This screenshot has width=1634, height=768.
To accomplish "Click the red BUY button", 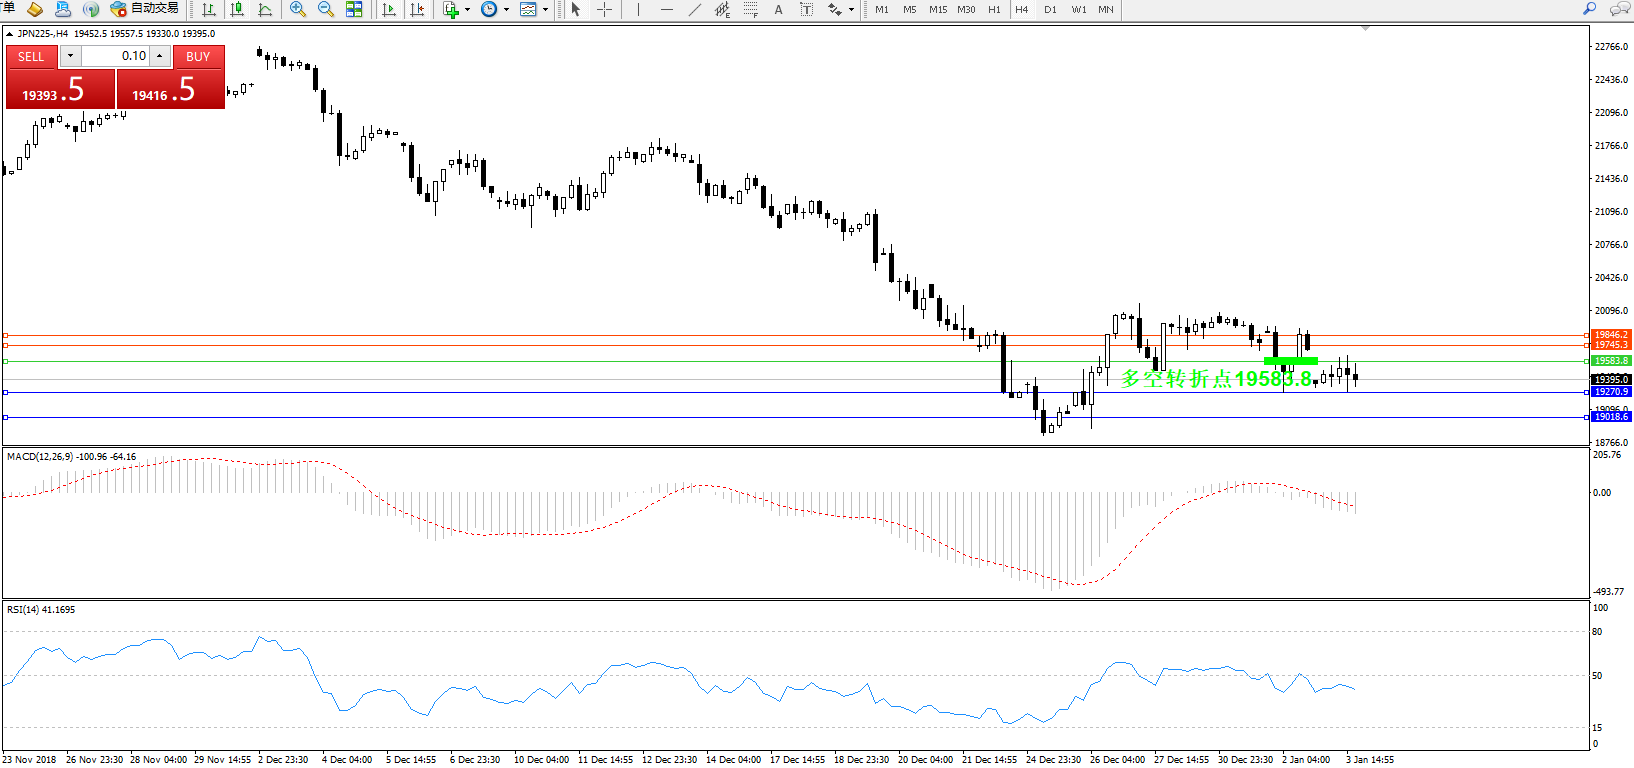I will (198, 57).
